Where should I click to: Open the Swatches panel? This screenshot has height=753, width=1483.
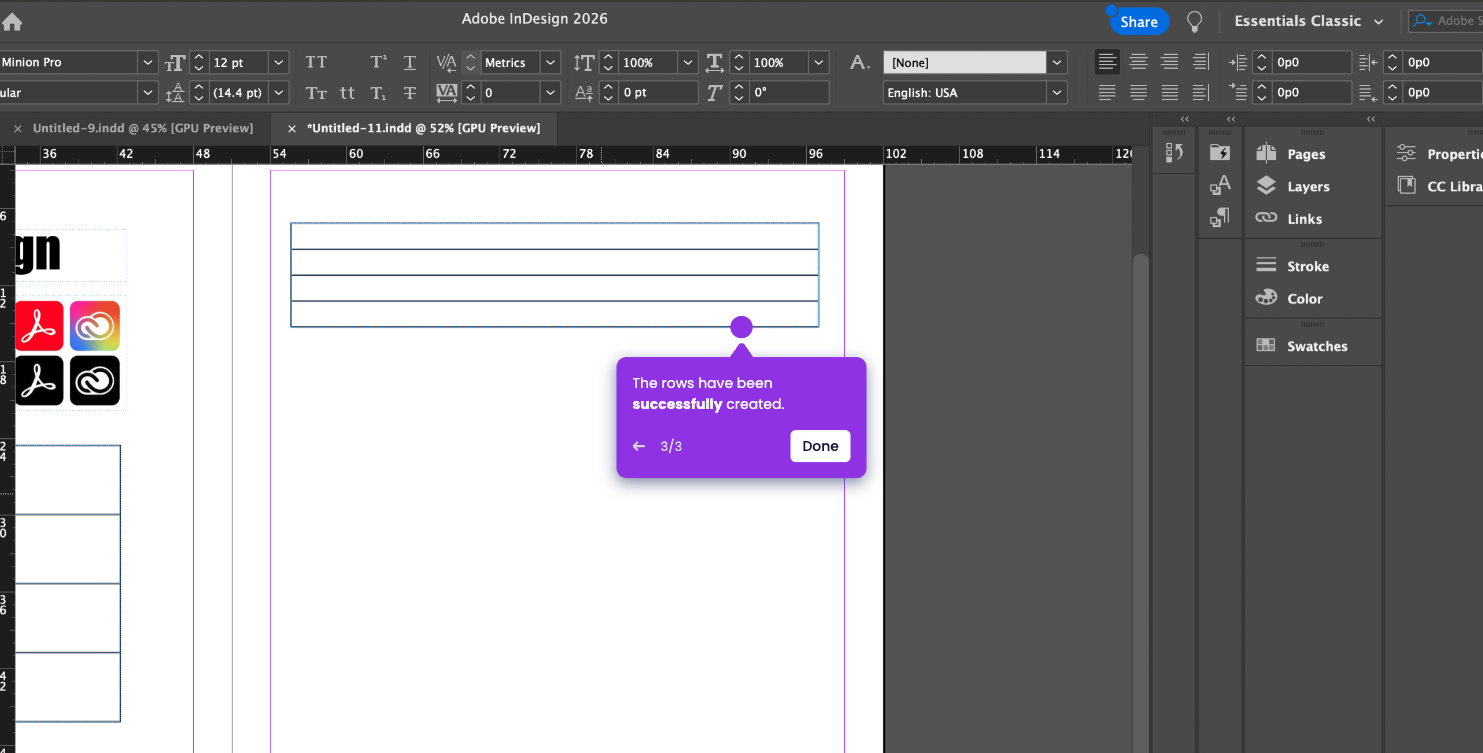pos(1316,346)
